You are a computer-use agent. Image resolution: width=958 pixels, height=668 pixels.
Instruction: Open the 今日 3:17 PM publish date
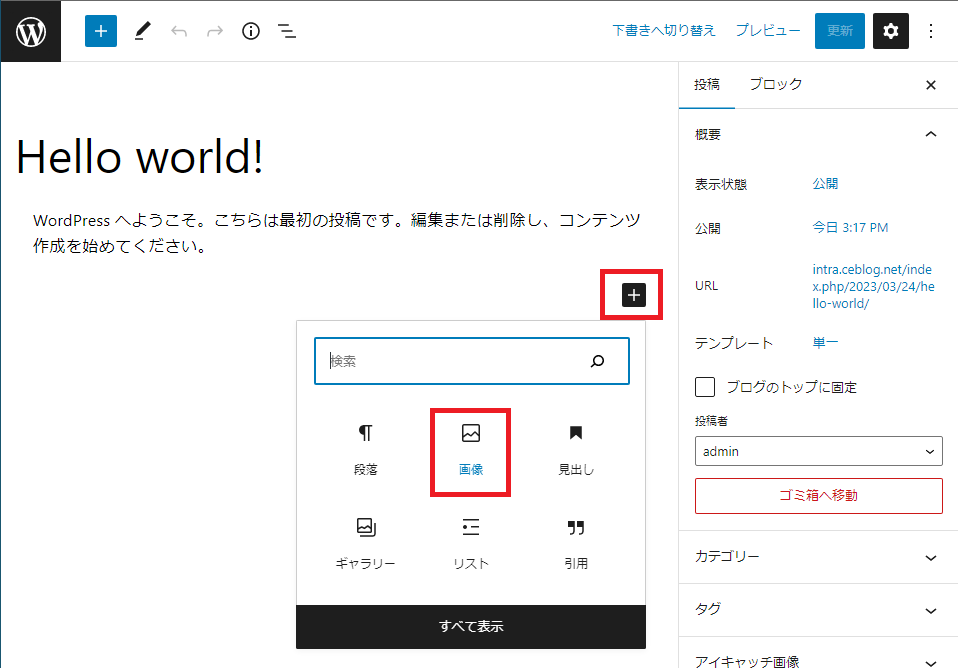(850, 228)
